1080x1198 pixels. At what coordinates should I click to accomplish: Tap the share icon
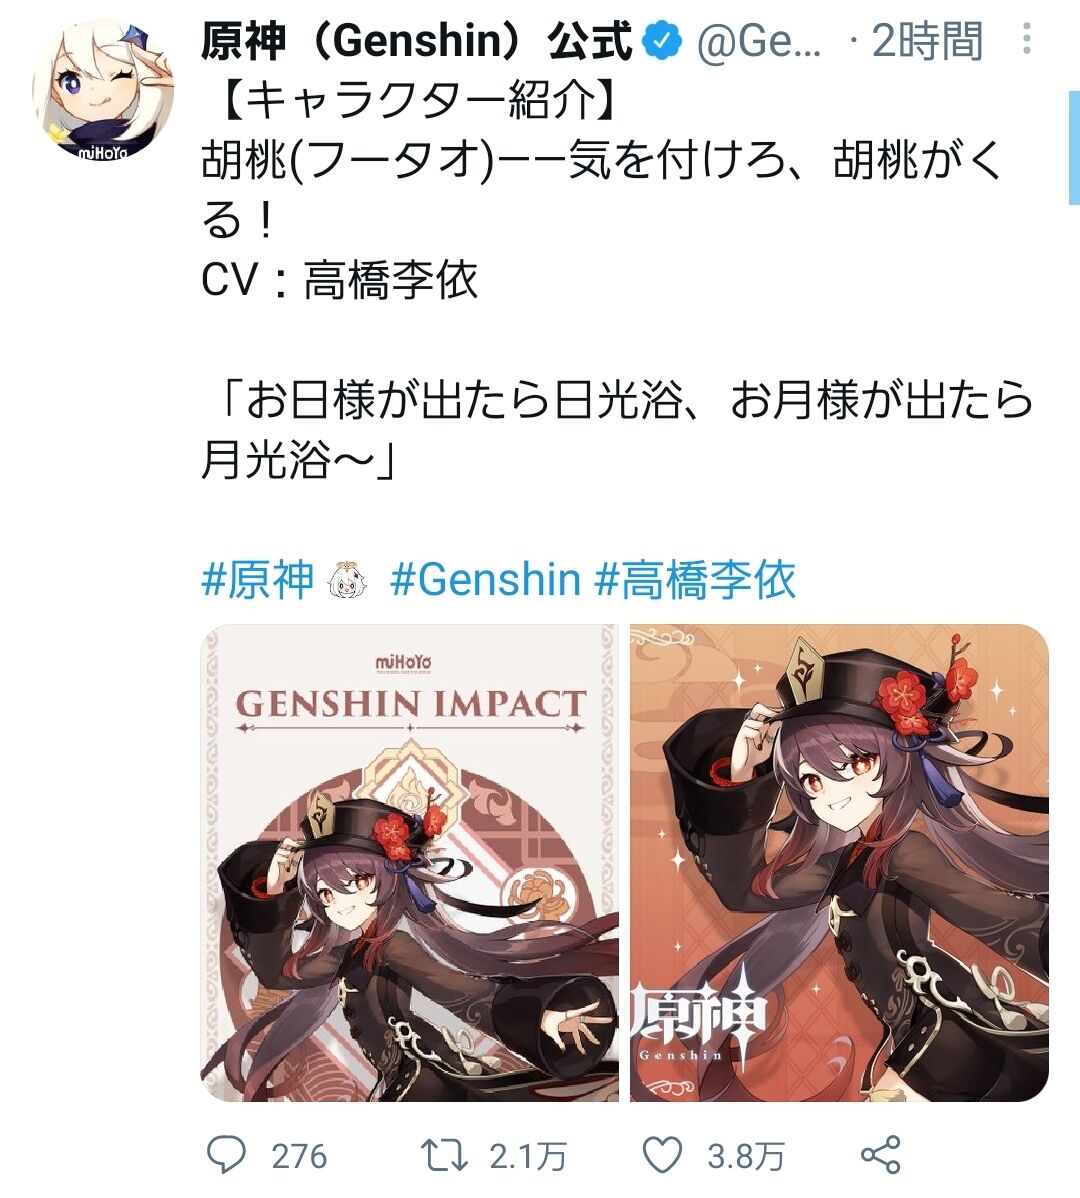881,1154
